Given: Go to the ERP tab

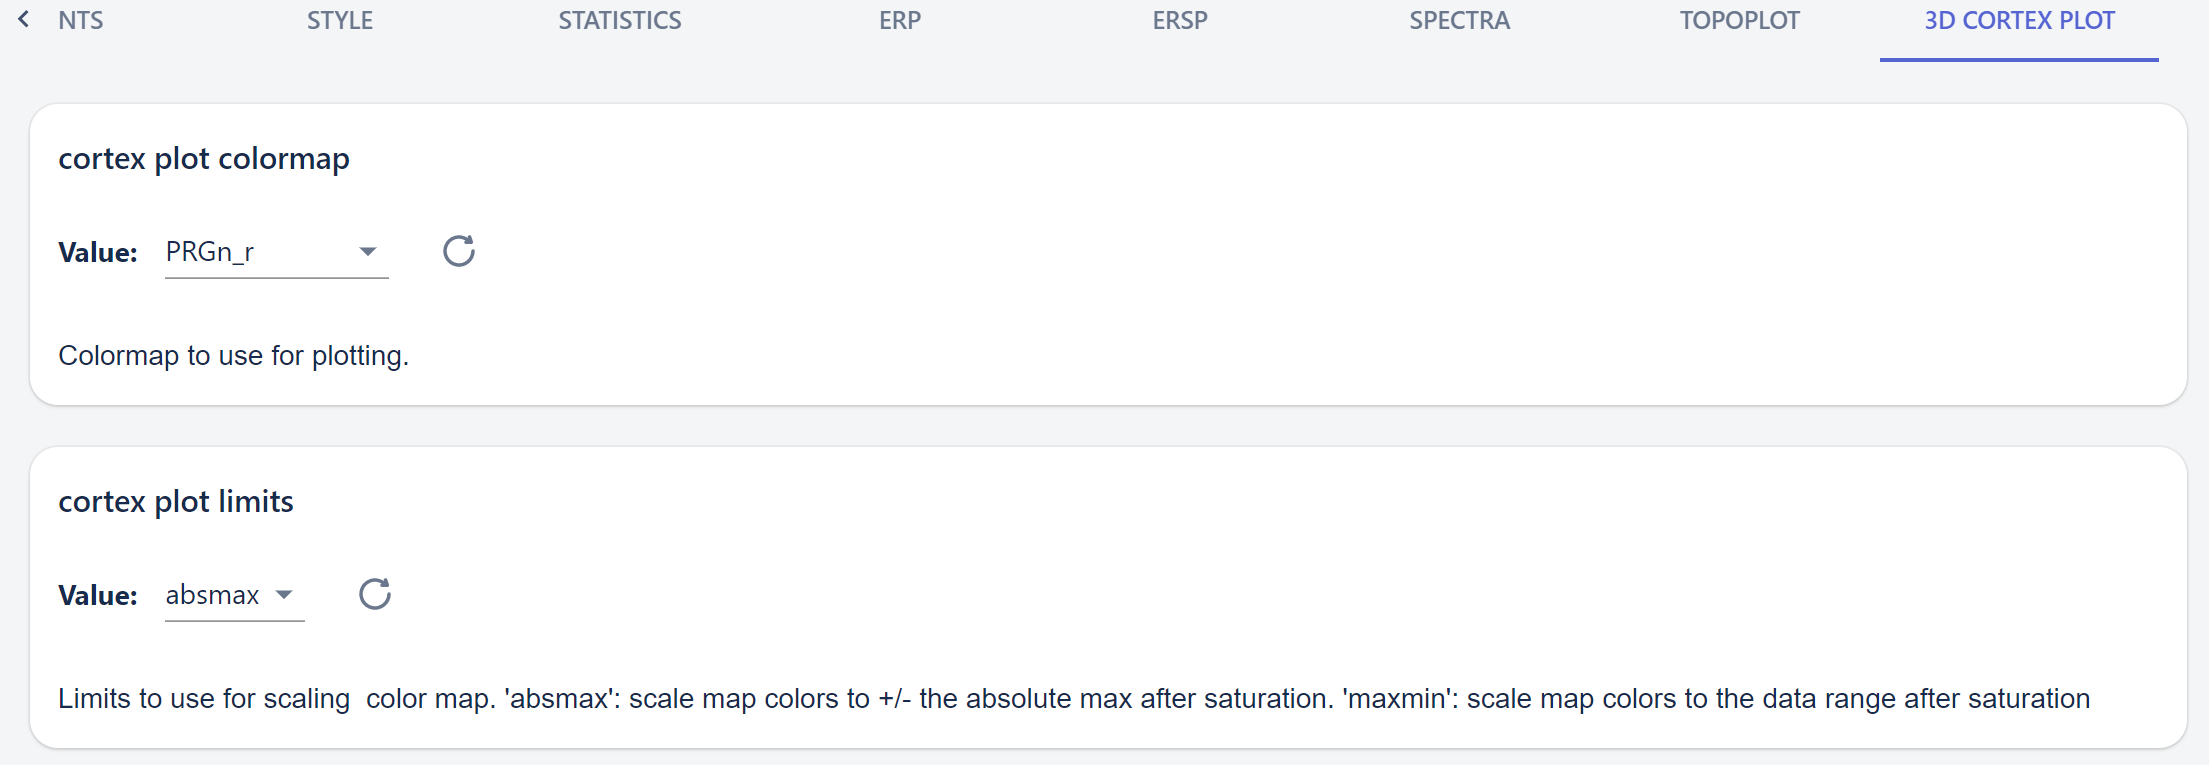Looking at the screenshot, I should coord(900,21).
